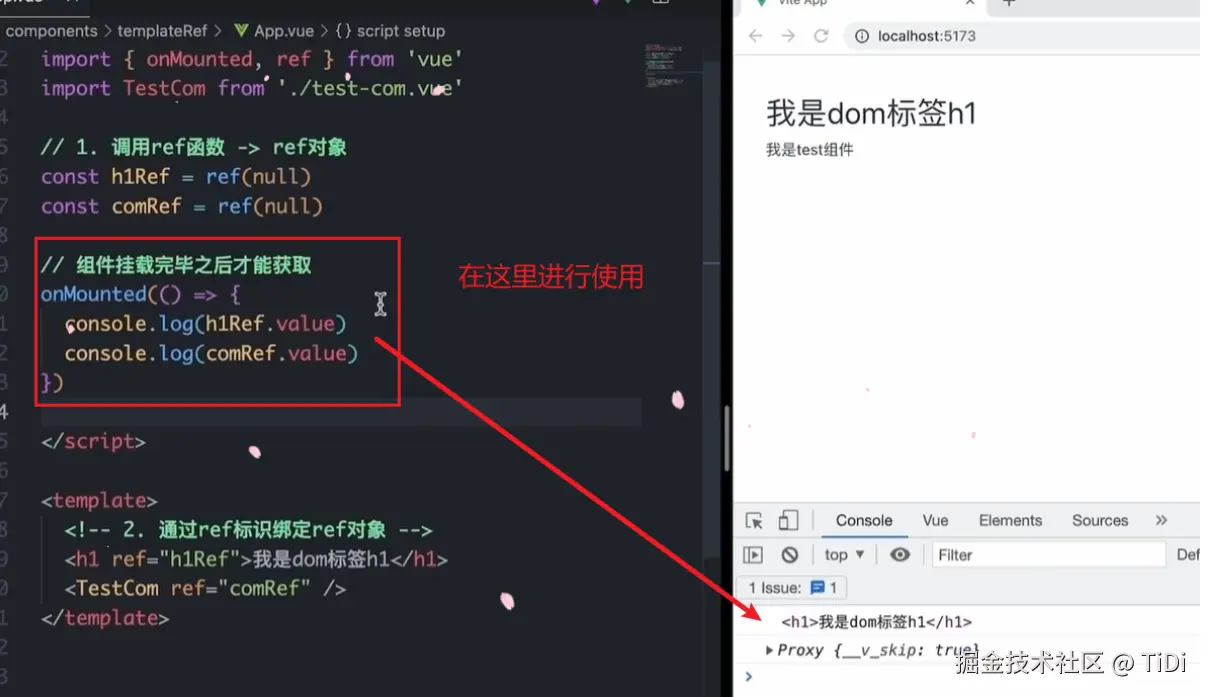
Task: Go forward using browser forward arrow
Action: (788, 36)
